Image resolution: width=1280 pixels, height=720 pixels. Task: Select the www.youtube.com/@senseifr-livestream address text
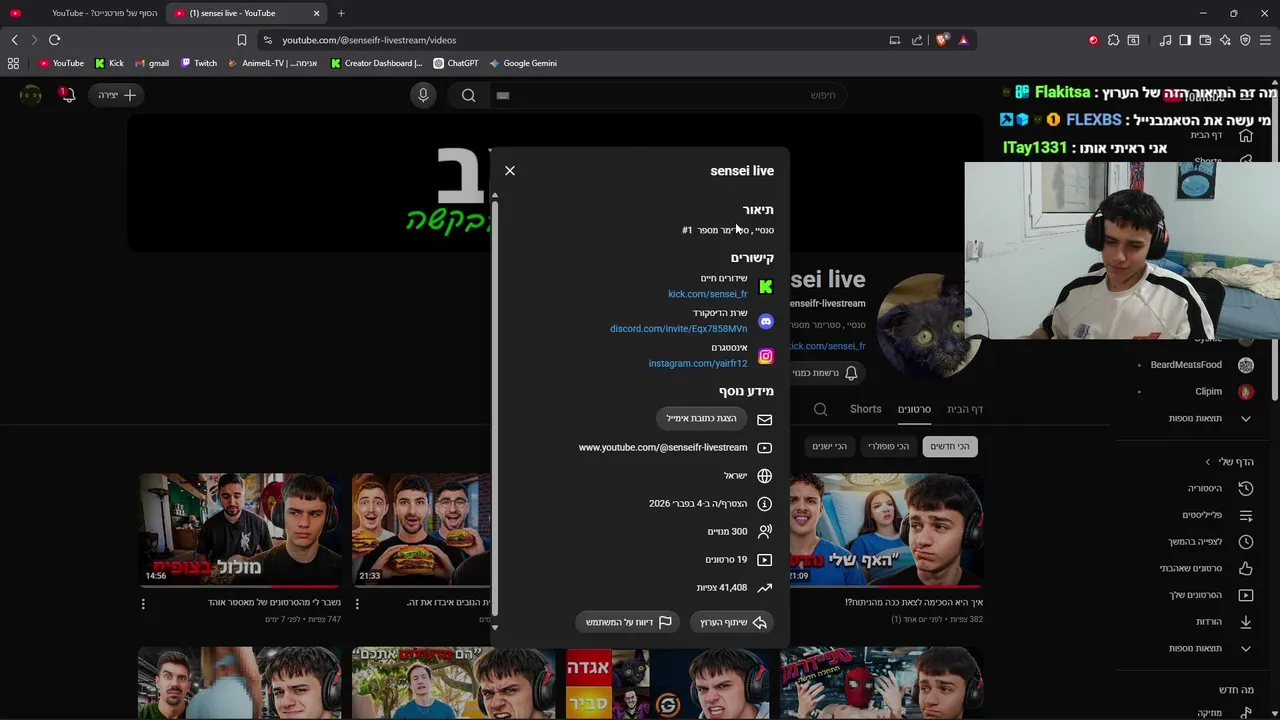pos(663,448)
